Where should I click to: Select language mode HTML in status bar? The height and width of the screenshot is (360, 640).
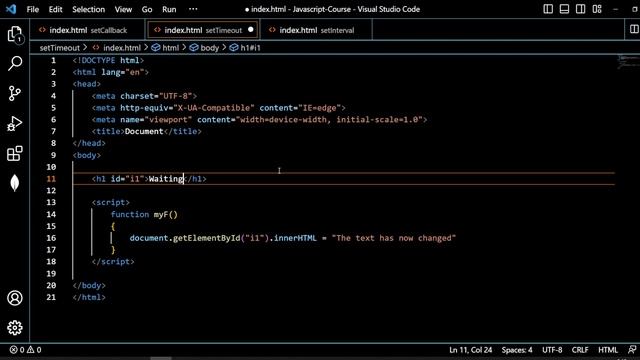pos(608,350)
